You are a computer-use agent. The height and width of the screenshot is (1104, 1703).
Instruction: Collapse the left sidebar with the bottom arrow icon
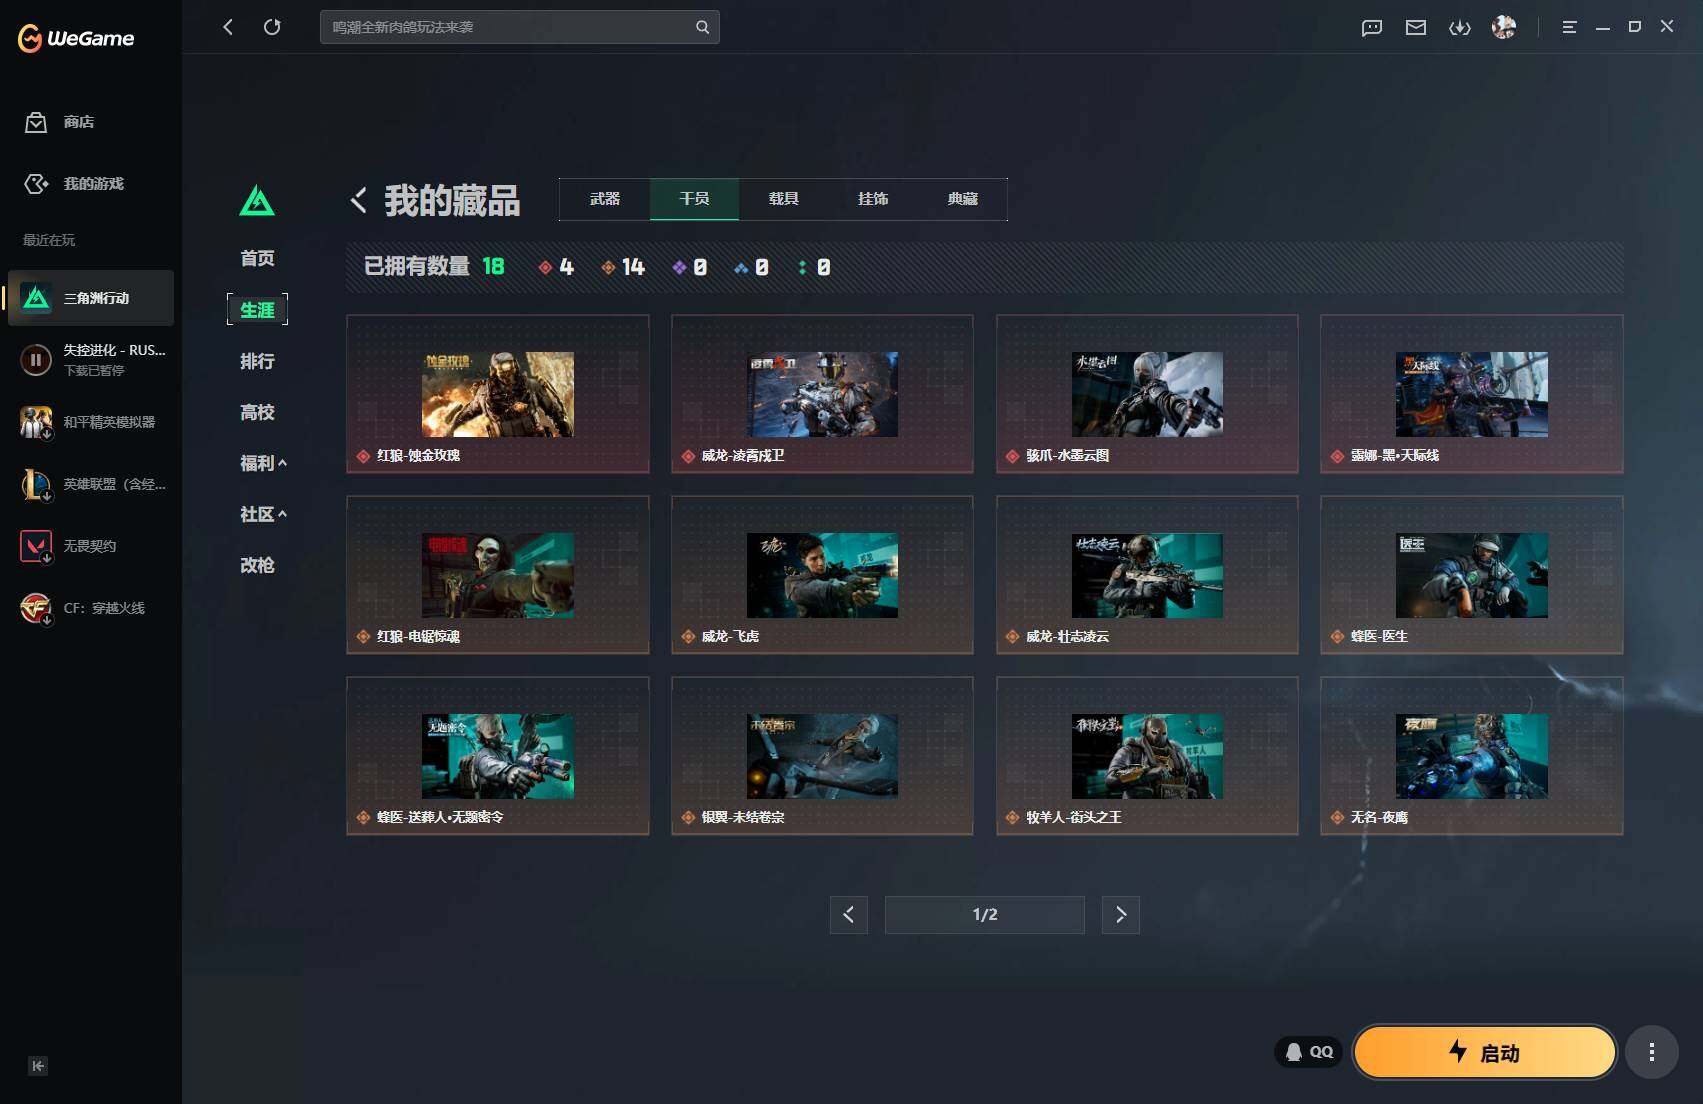click(x=38, y=1066)
